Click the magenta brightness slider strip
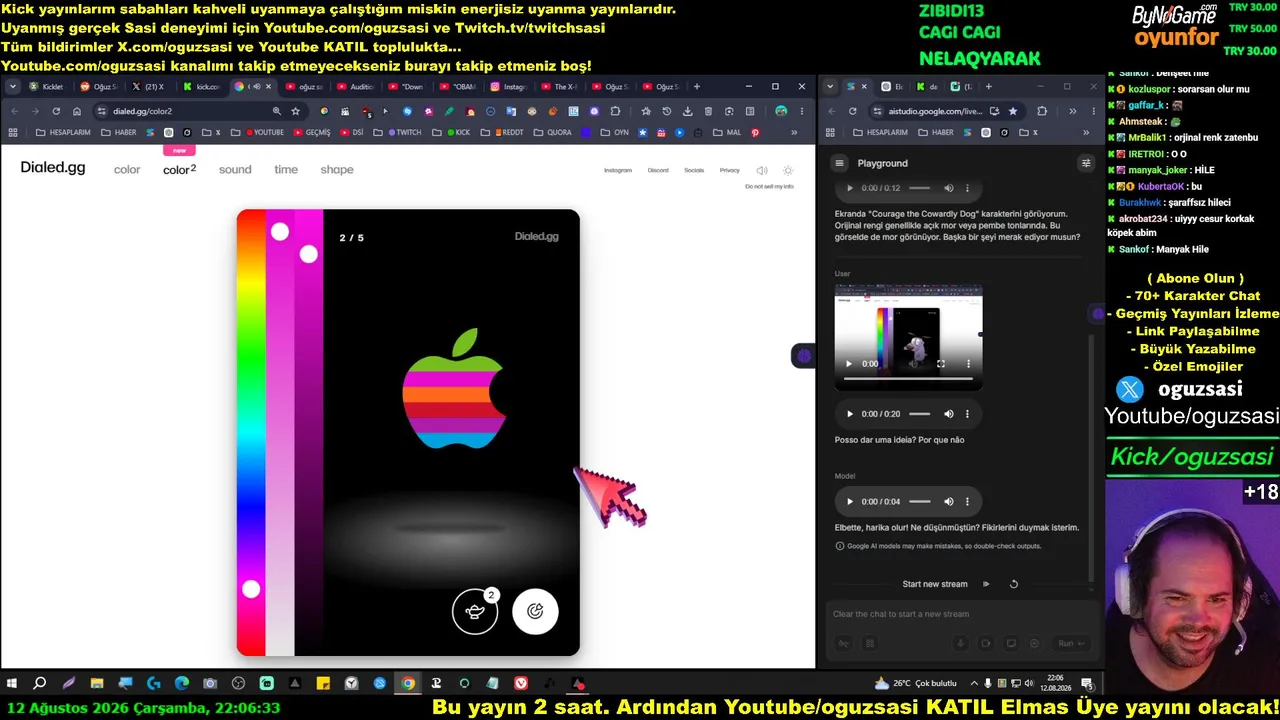The height and width of the screenshot is (720, 1280). click(x=309, y=432)
